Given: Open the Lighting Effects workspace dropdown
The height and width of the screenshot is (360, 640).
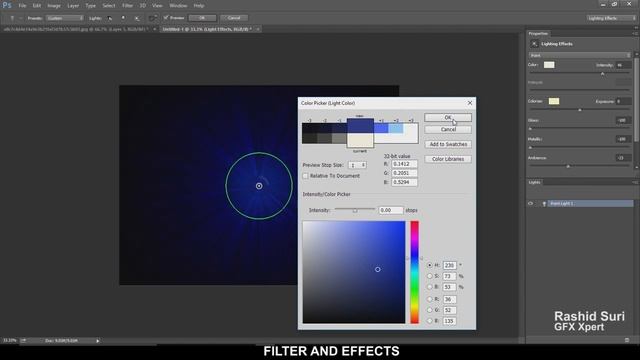Looking at the screenshot, I should pos(611,18).
